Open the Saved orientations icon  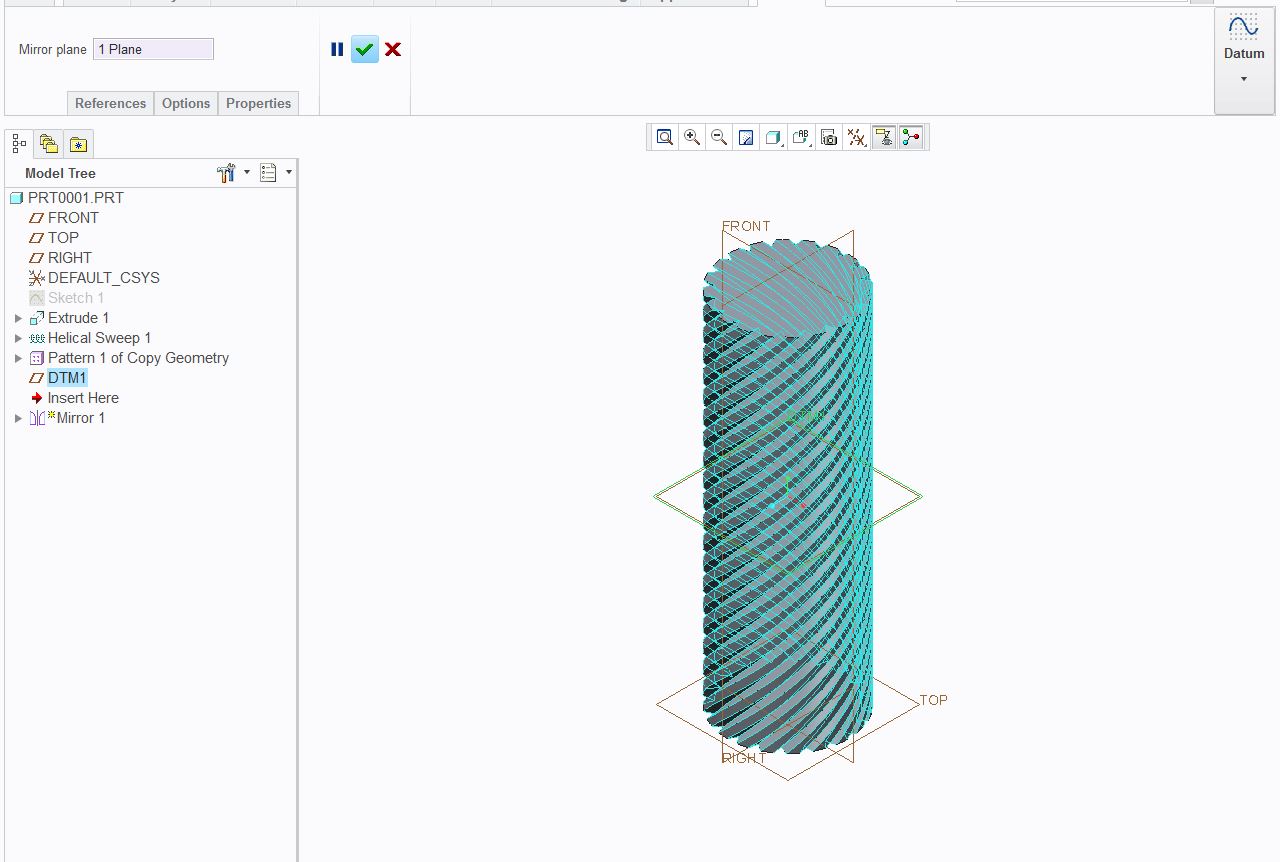pos(801,138)
